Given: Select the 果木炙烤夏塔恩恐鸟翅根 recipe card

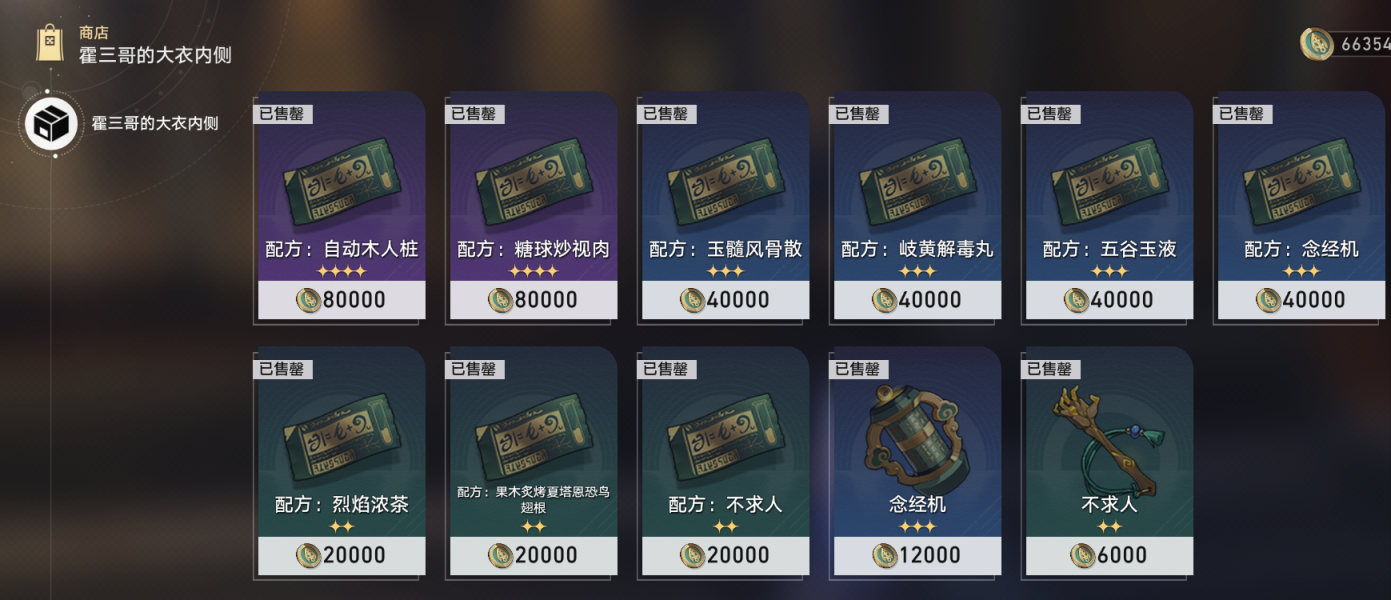Looking at the screenshot, I should (x=533, y=463).
